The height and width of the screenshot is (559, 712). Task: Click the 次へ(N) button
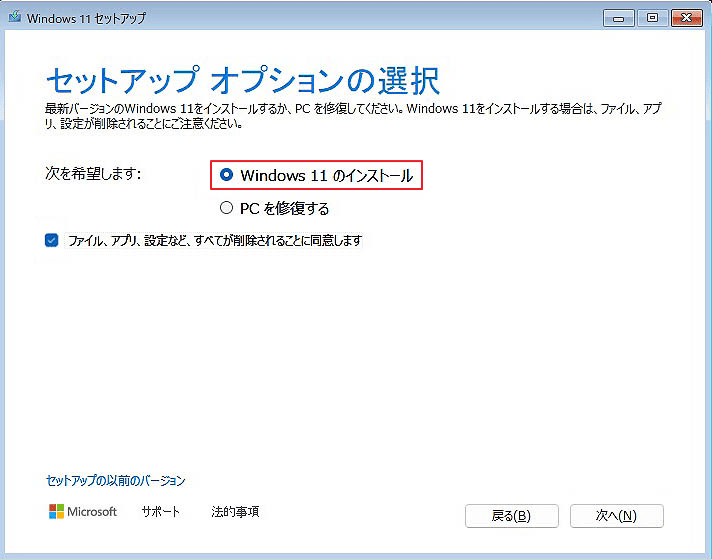pyautogui.click(x=617, y=516)
